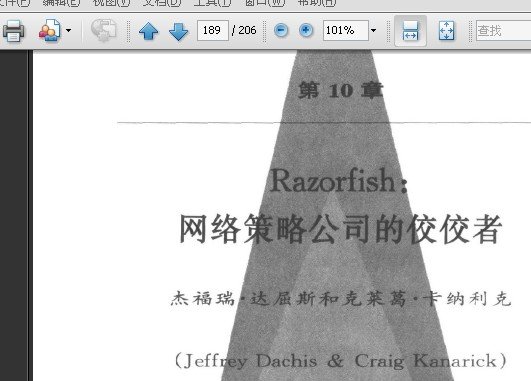This screenshot has height=381, width=531.
Task: Open the 窗口(W) menu
Action: click(265, 3)
